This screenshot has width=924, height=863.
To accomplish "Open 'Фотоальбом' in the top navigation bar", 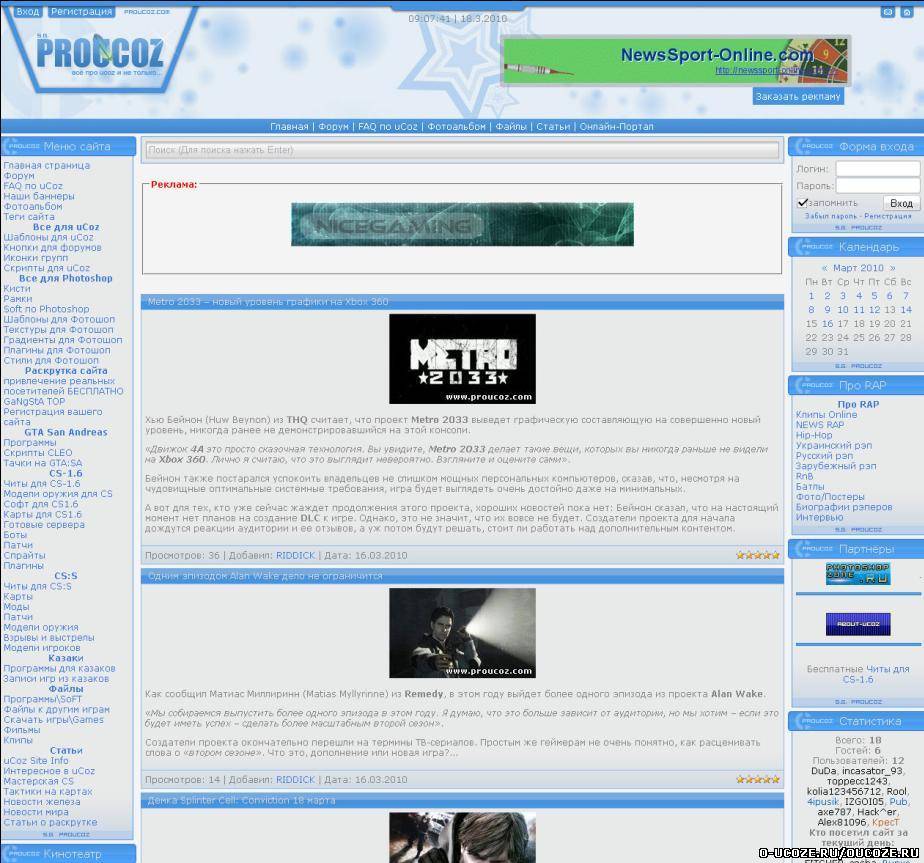I will point(455,127).
